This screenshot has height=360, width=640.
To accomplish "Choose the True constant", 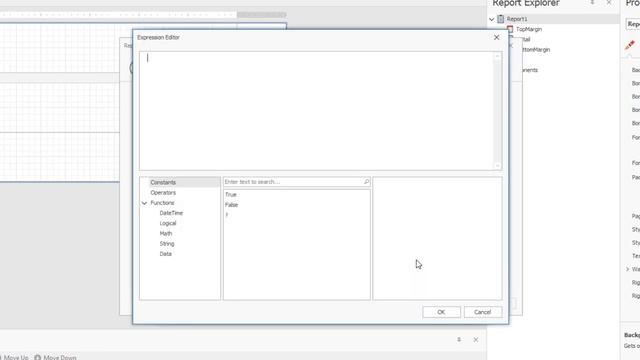I will click(231, 195).
